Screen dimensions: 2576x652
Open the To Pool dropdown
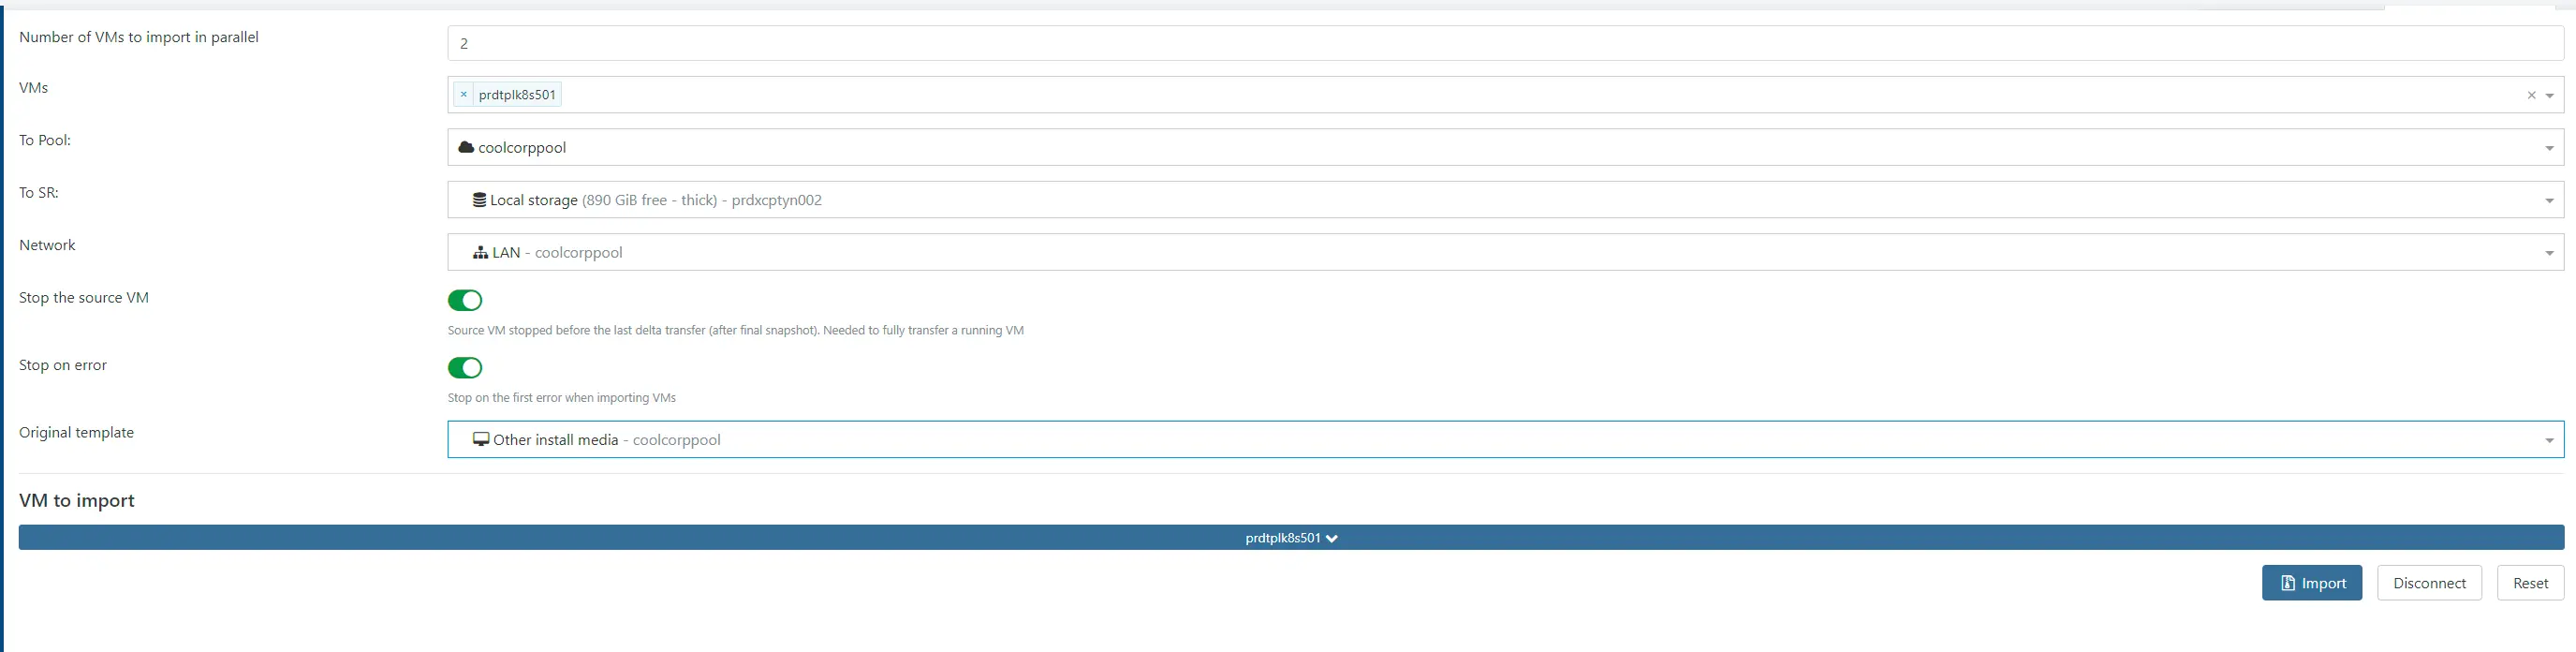coord(1505,147)
